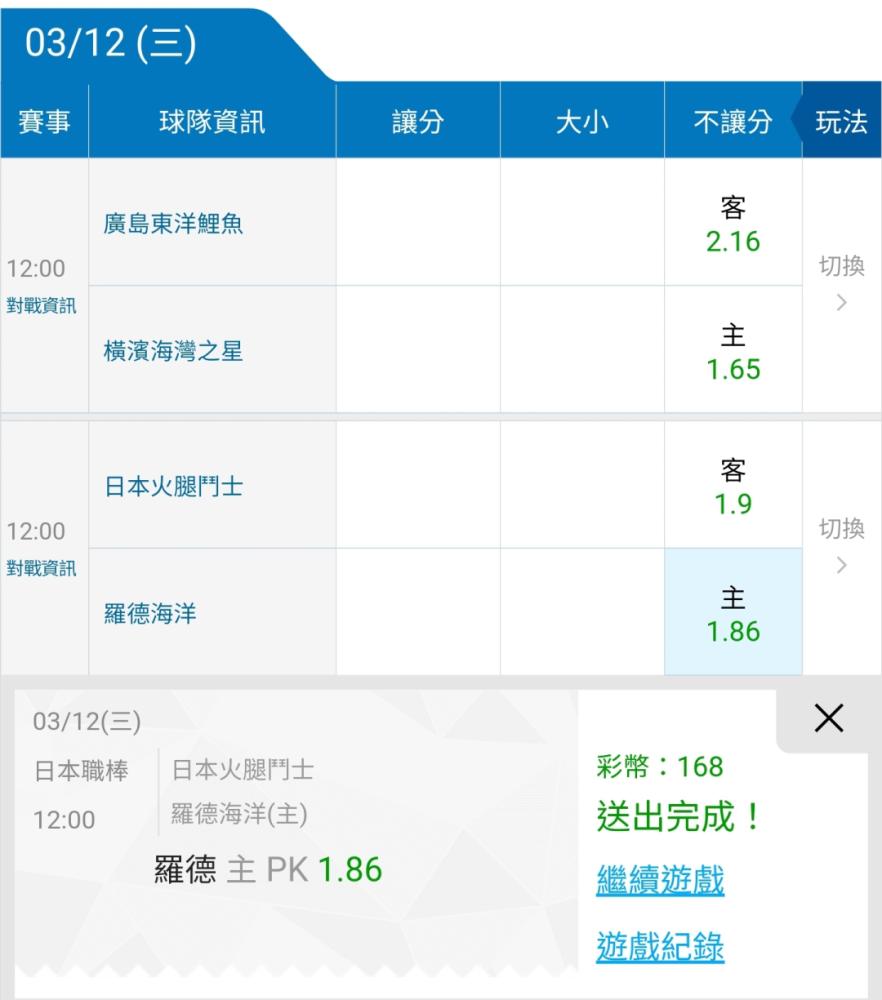Click the 繼續遊戲 link
882x1000 pixels.
(x=660, y=880)
